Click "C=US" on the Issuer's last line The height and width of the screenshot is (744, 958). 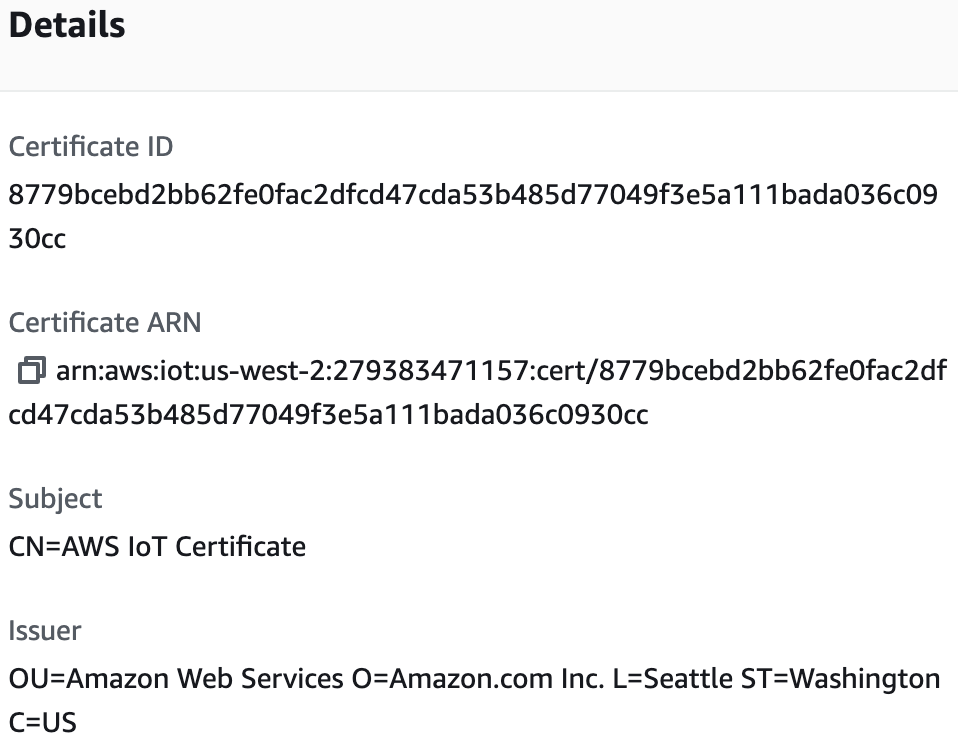click(42, 722)
